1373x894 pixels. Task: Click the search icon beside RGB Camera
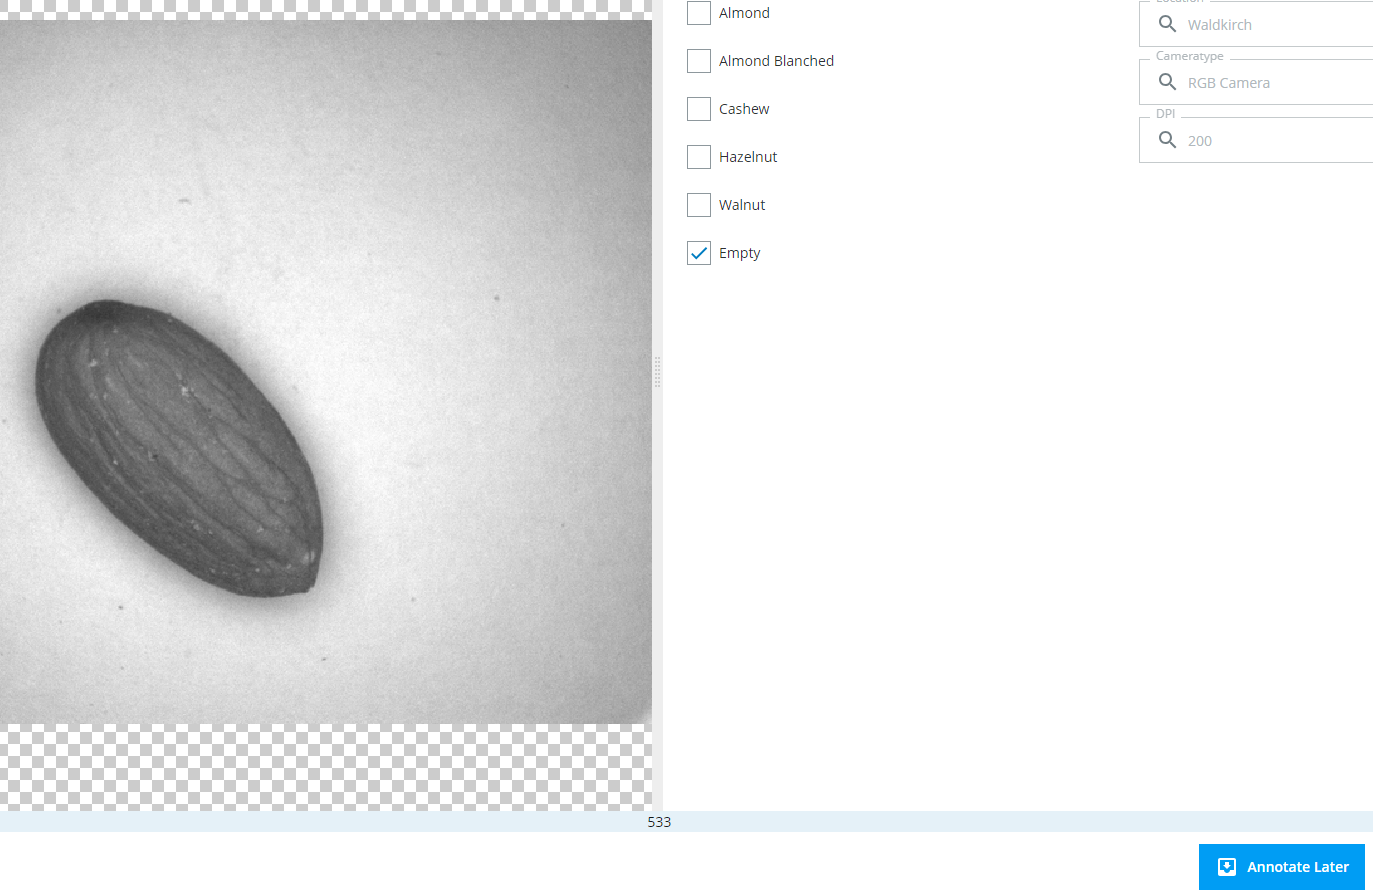1166,82
